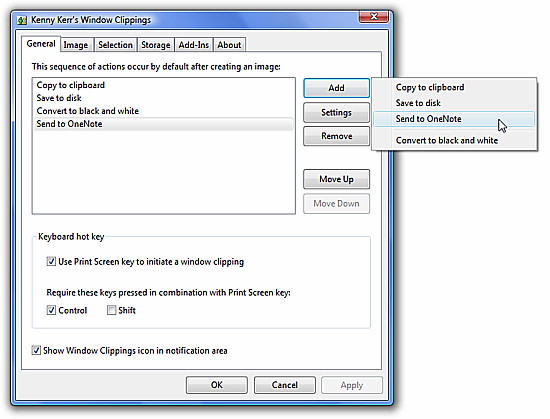Image resolution: width=550 pixels, height=419 pixels.
Task: Switch to the Storage tab
Action: point(155,45)
